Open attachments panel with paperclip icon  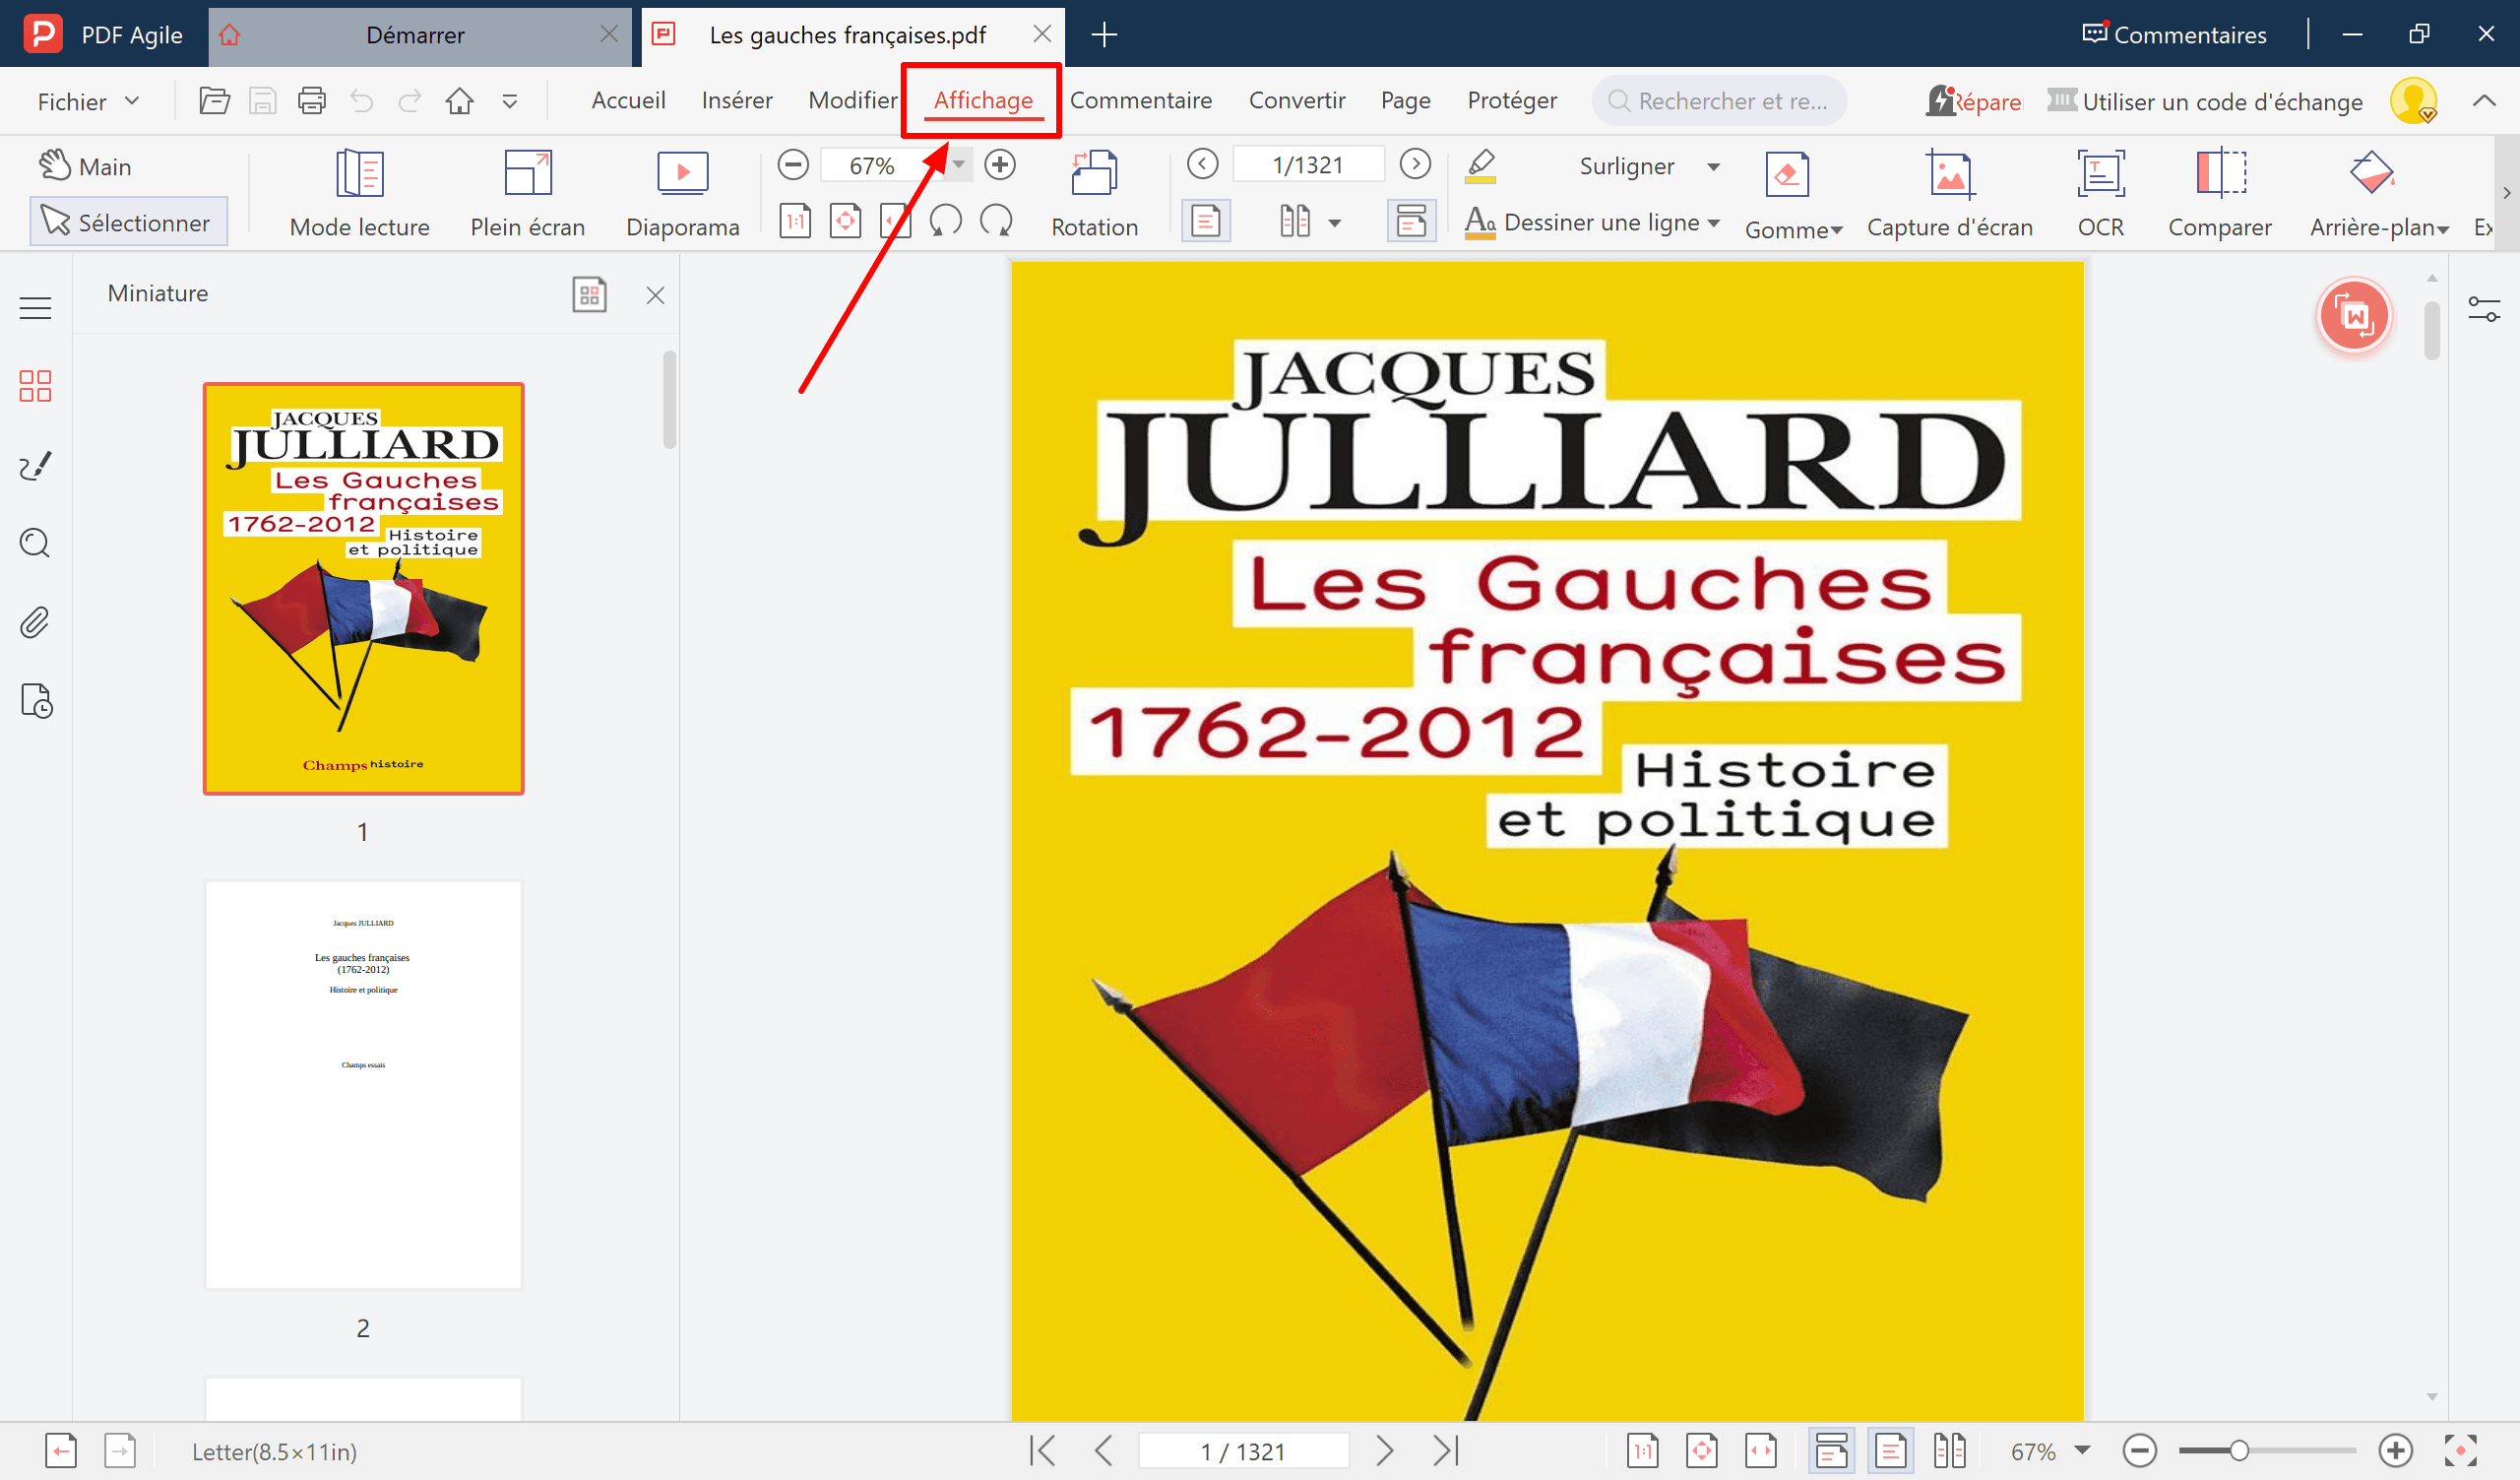[35, 623]
